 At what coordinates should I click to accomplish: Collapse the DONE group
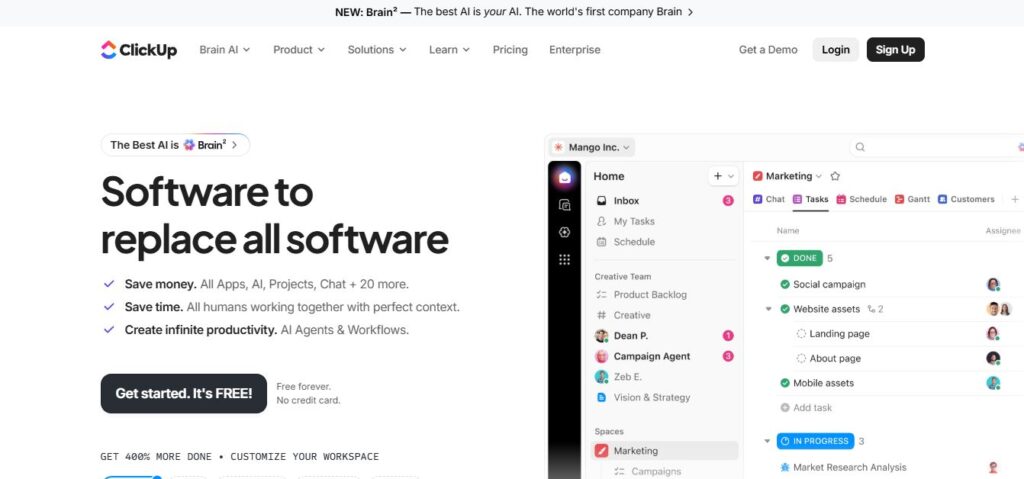pyautogui.click(x=767, y=258)
